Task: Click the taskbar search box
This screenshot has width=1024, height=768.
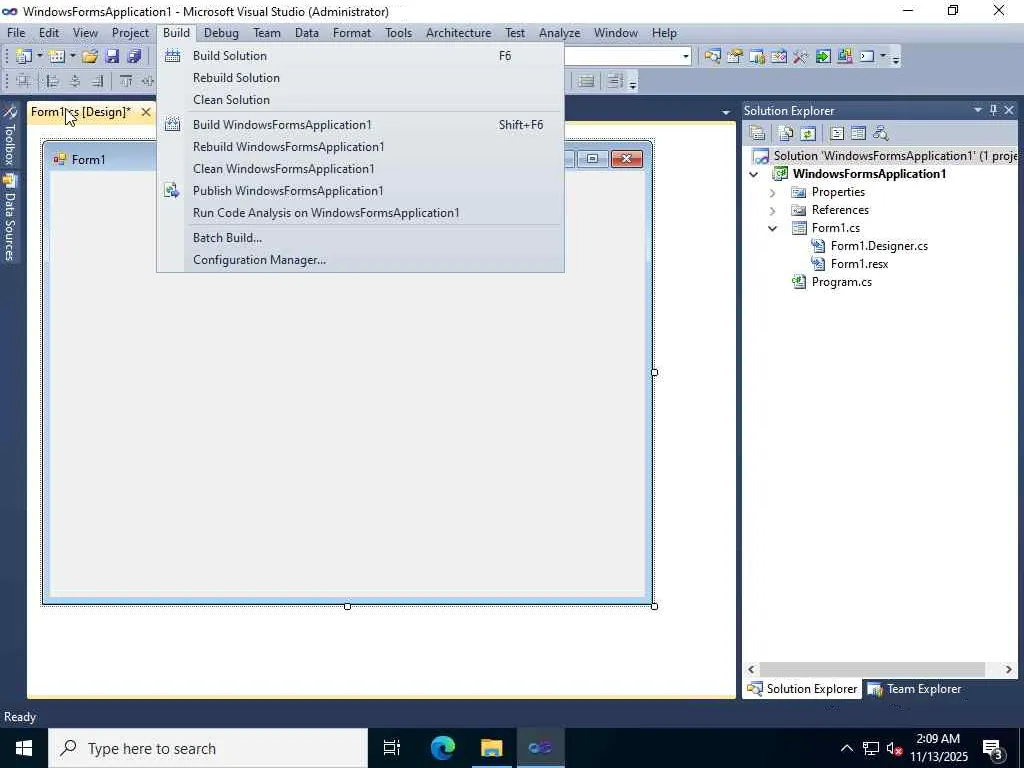Action: pos(208,748)
